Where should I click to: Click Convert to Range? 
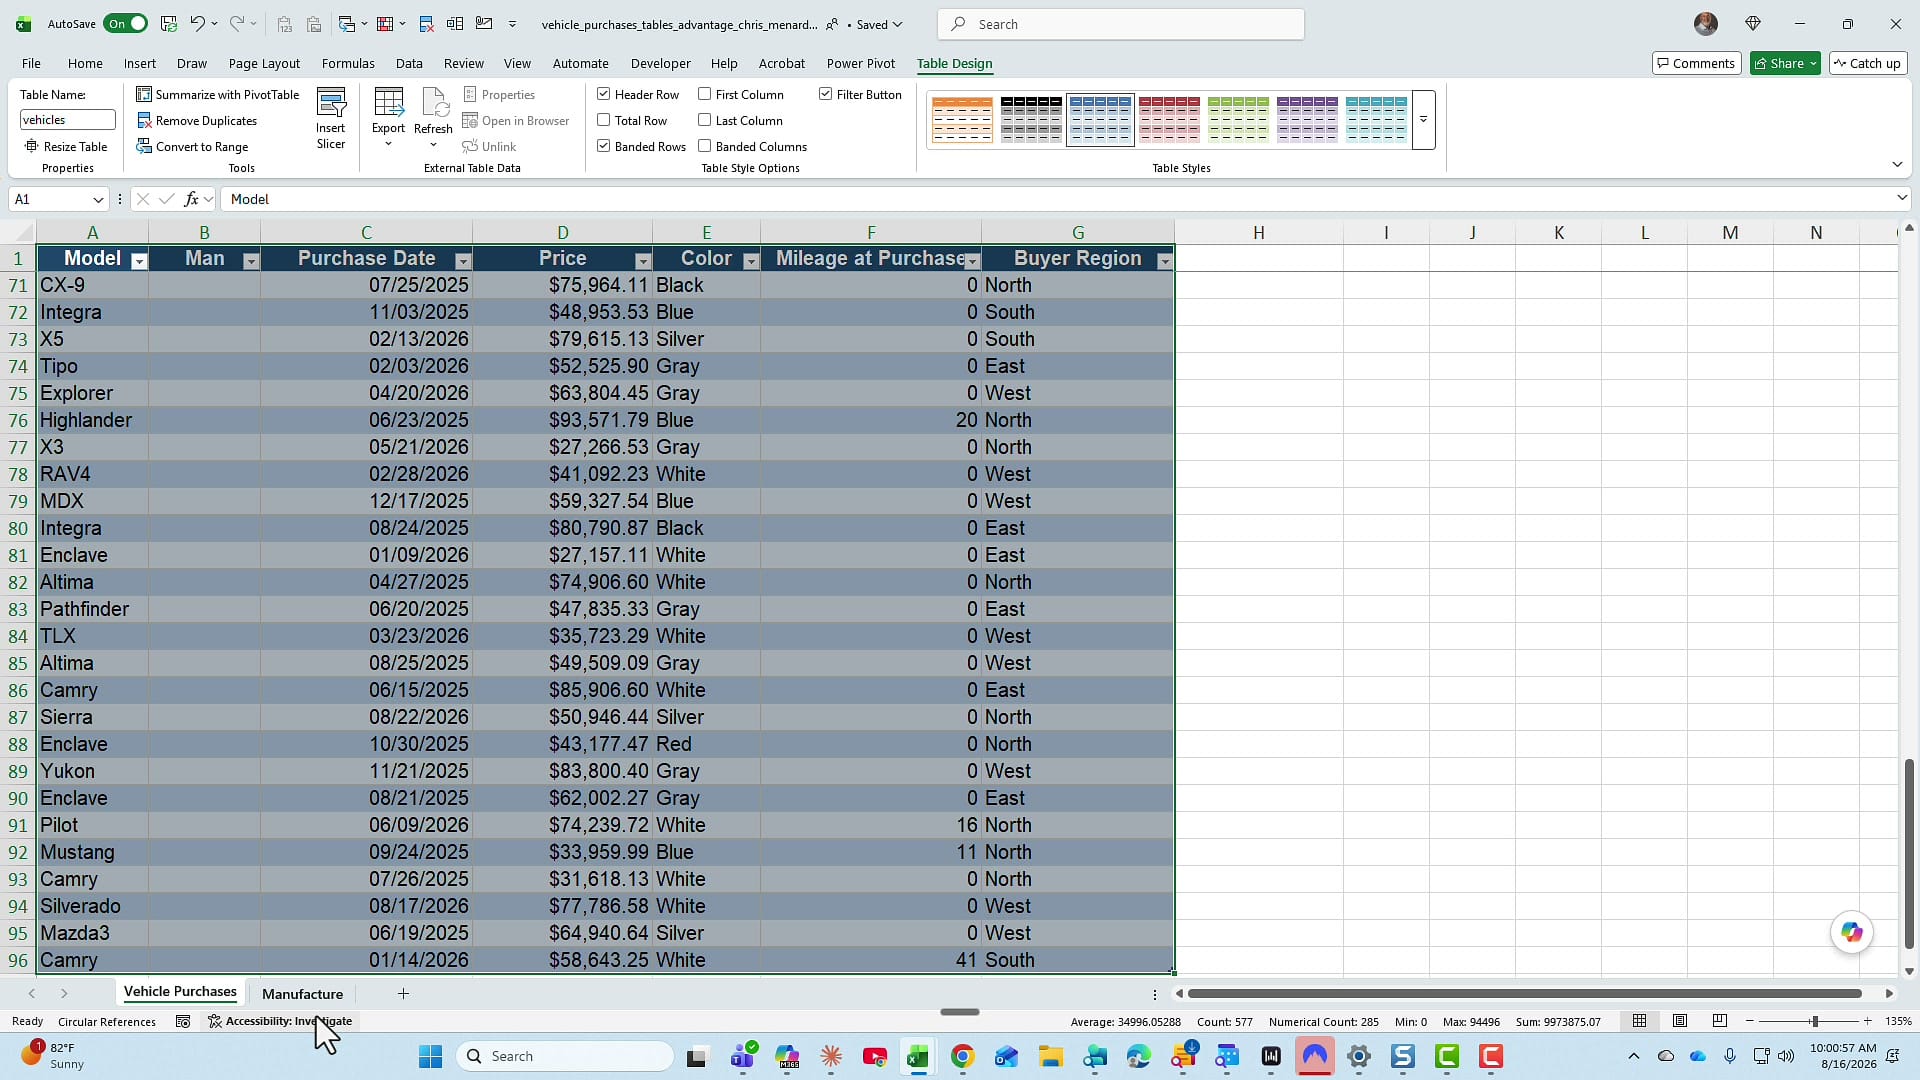click(193, 146)
